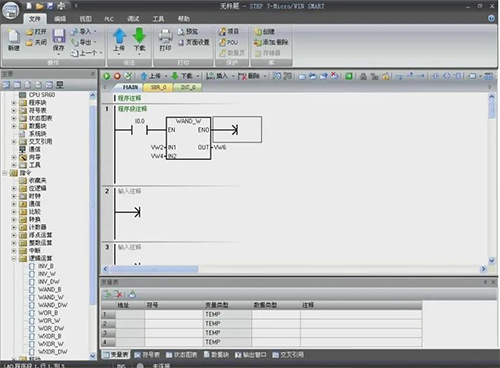
Task: Open the 符号表 bottom panel tab
Action: pos(147,355)
